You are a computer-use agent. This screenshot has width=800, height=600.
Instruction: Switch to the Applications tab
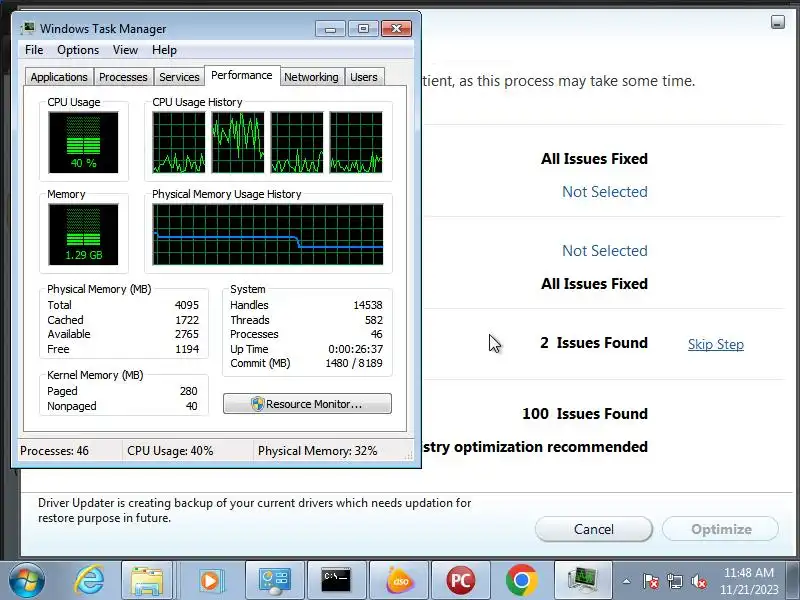tap(59, 77)
